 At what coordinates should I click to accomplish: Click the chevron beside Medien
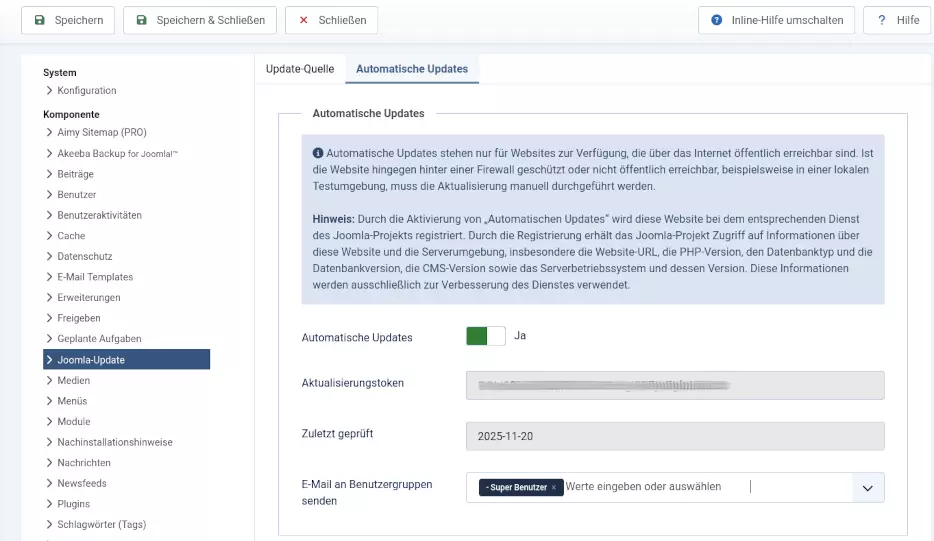(x=49, y=380)
